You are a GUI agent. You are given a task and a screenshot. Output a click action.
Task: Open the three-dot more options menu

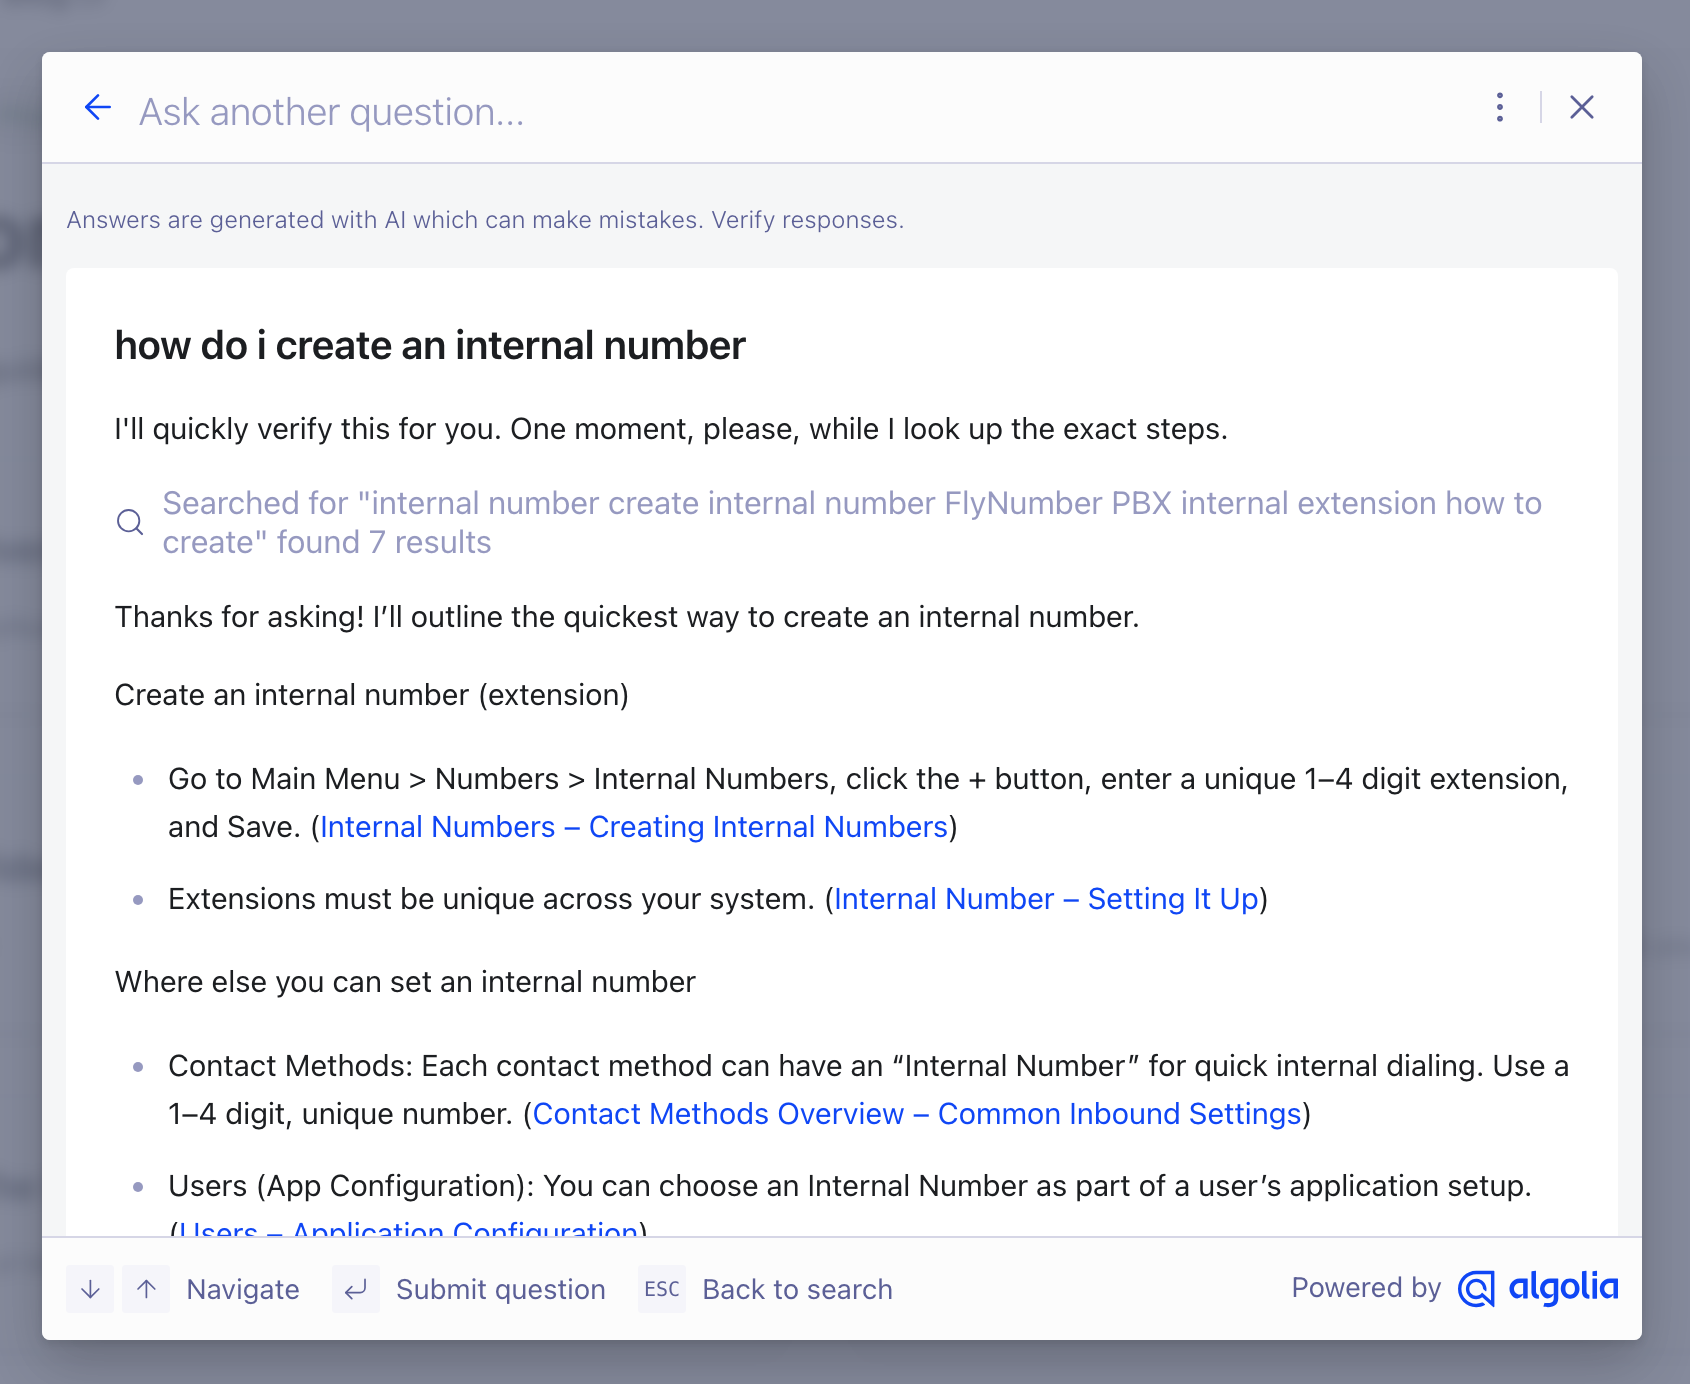click(x=1499, y=108)
